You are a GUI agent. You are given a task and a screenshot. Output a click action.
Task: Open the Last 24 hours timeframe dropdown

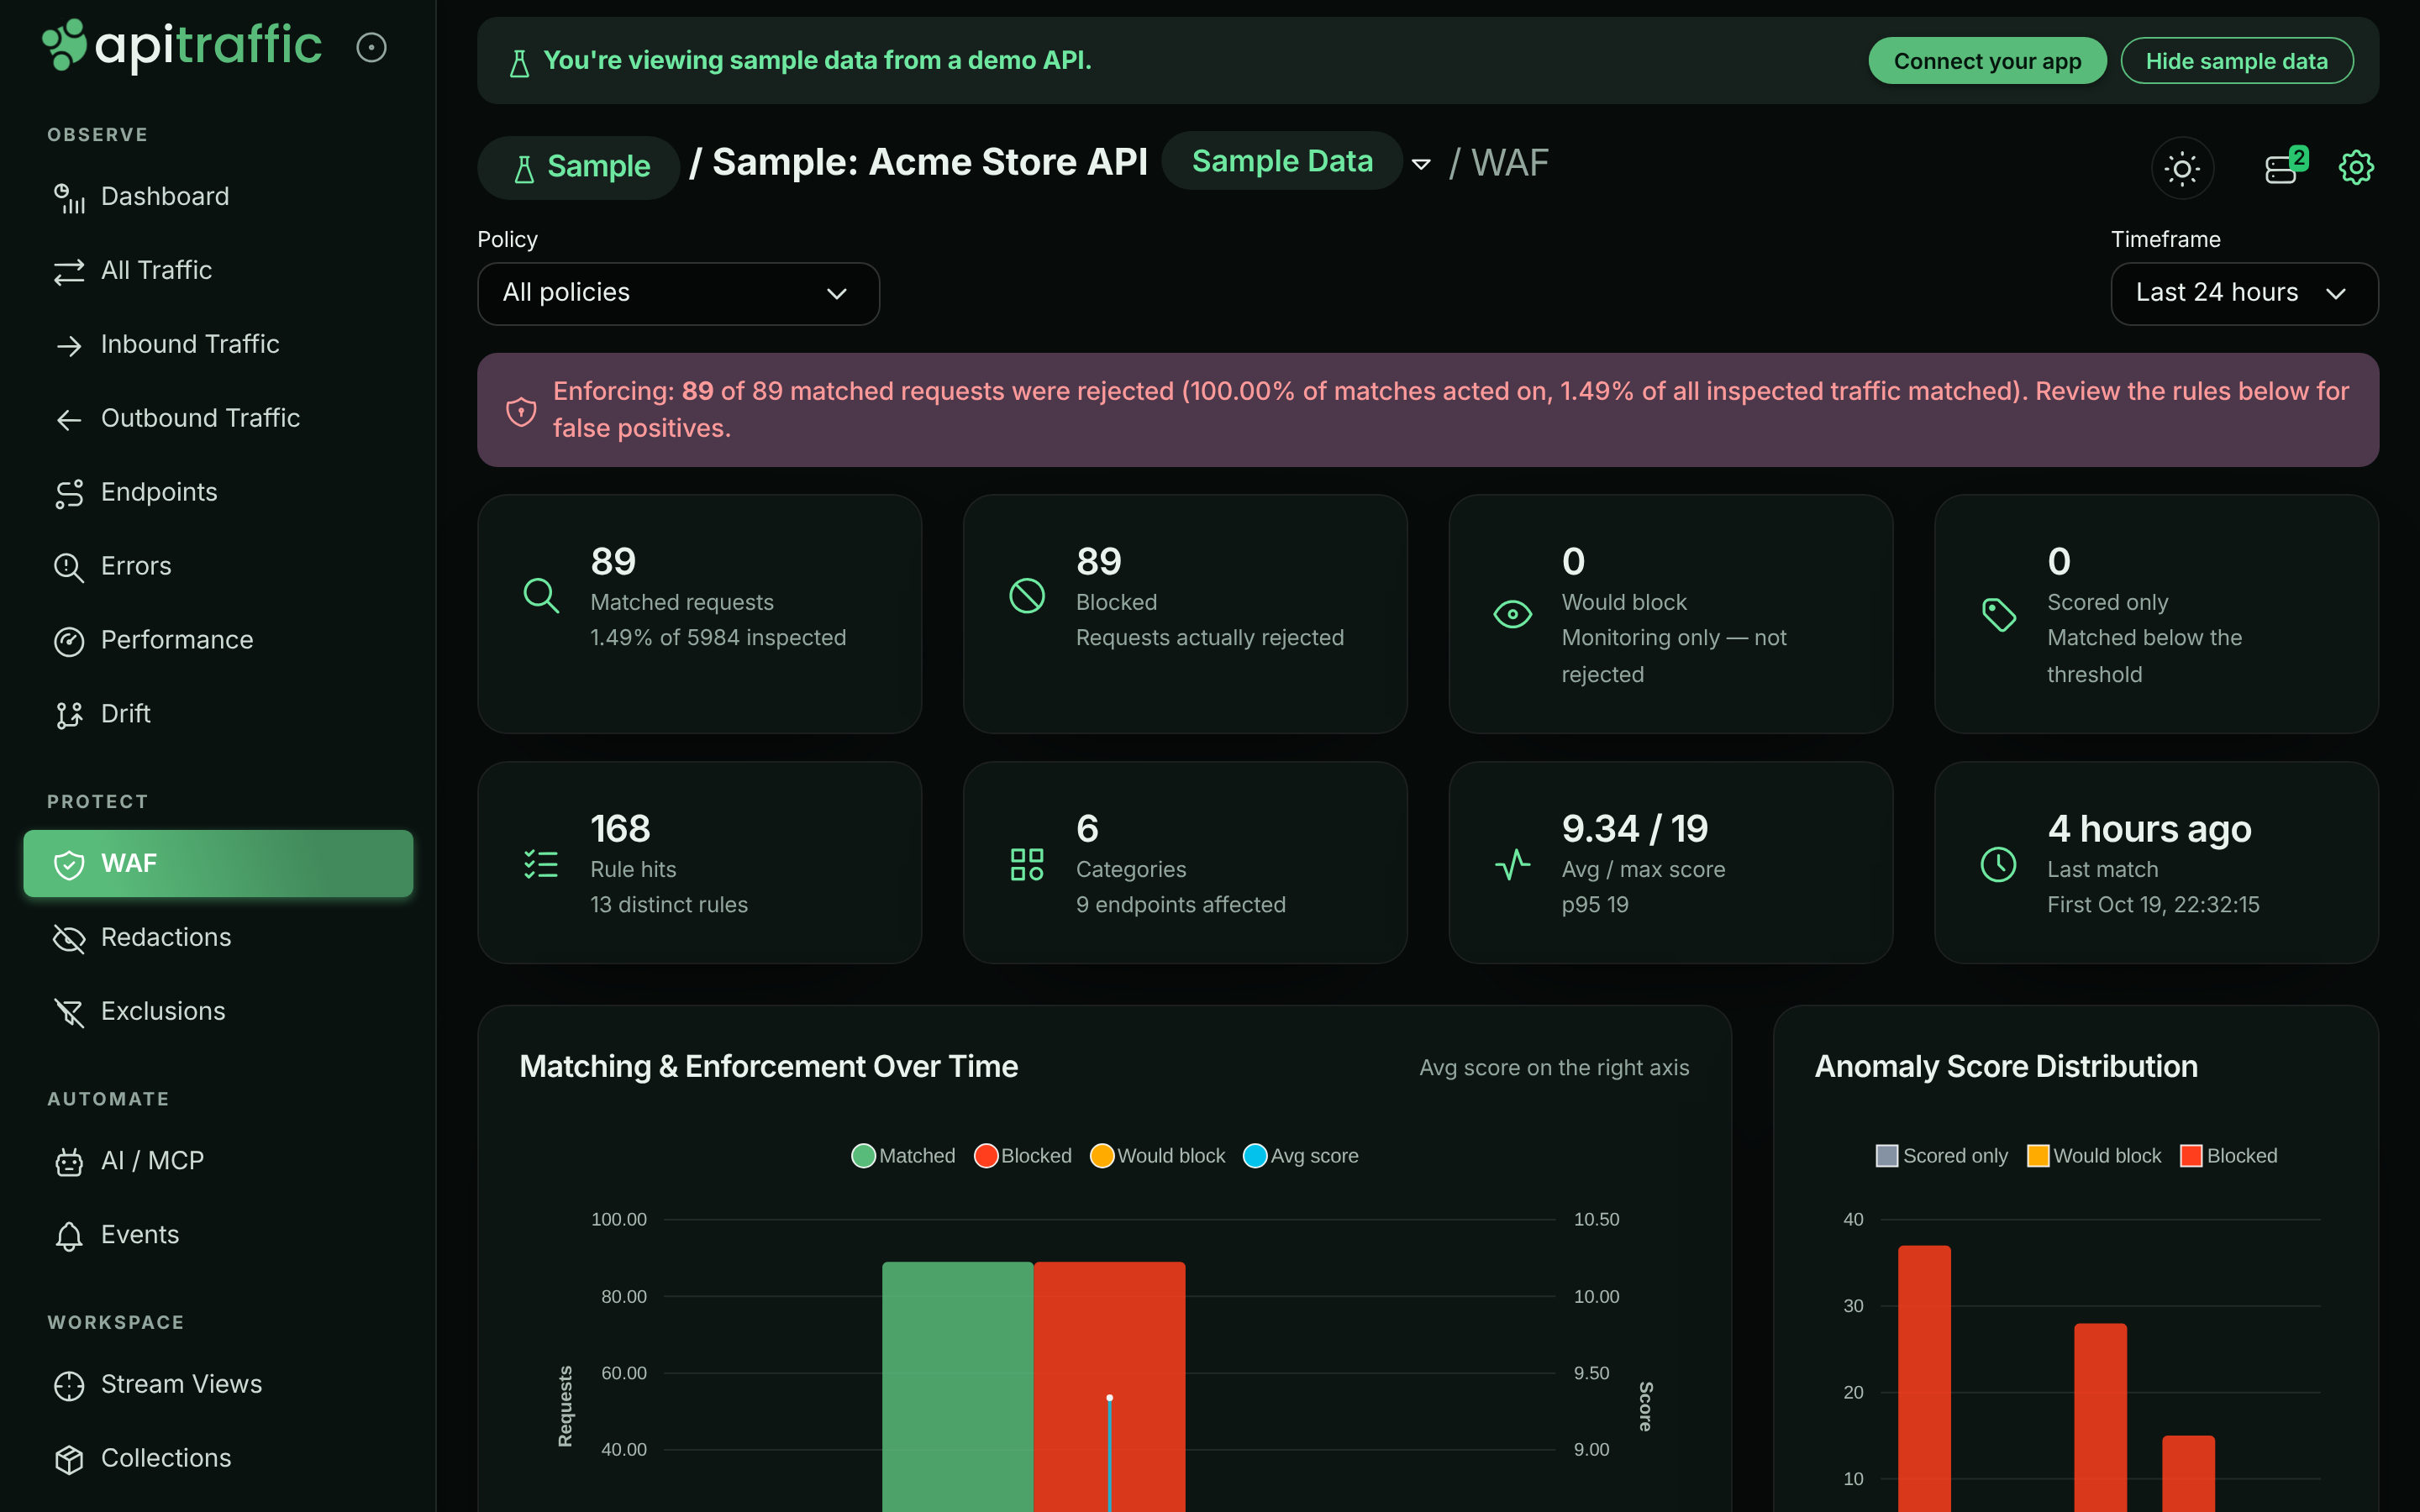coord(2244,293)
